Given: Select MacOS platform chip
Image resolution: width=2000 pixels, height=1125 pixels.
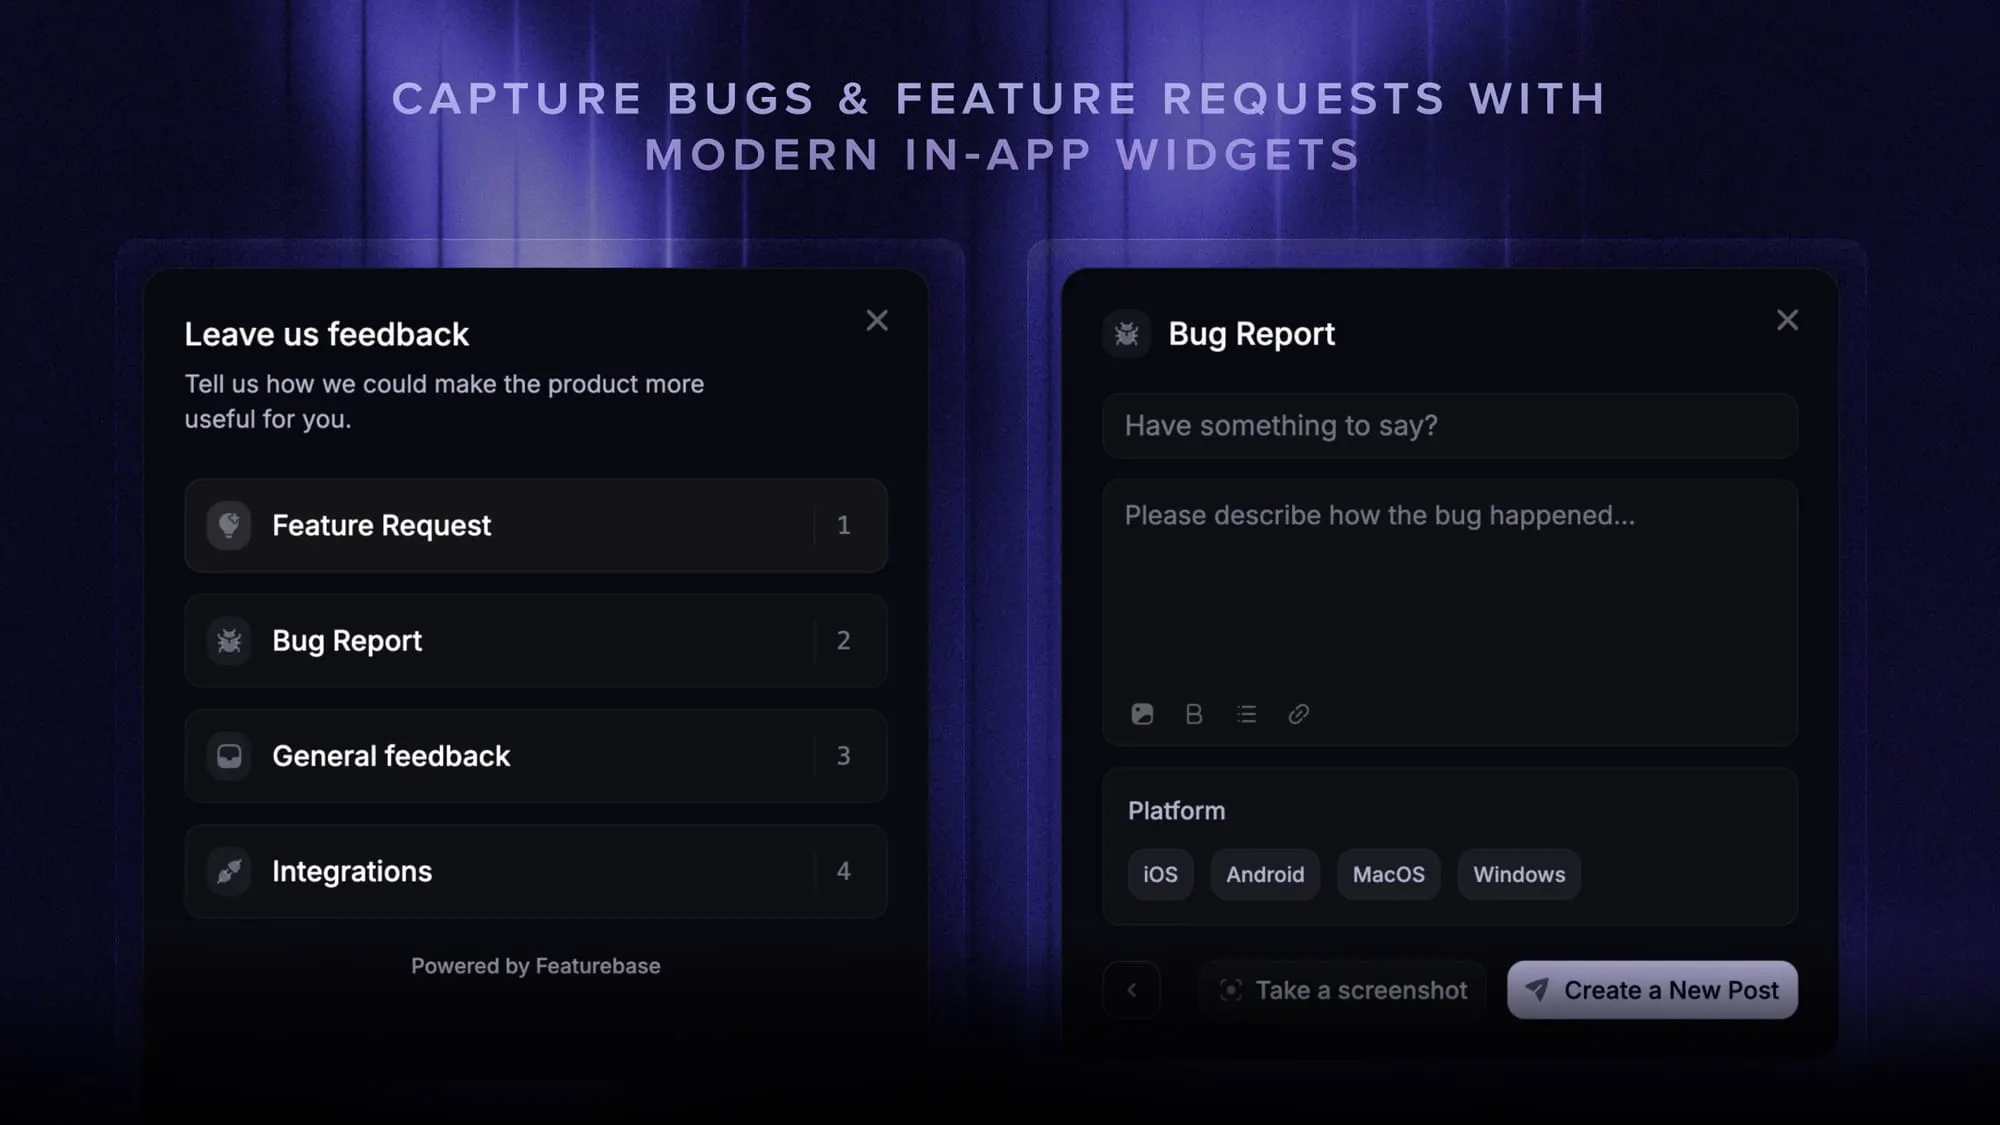Looking at the screenshot, I should pyautogui.click(x=1388, y=875).
